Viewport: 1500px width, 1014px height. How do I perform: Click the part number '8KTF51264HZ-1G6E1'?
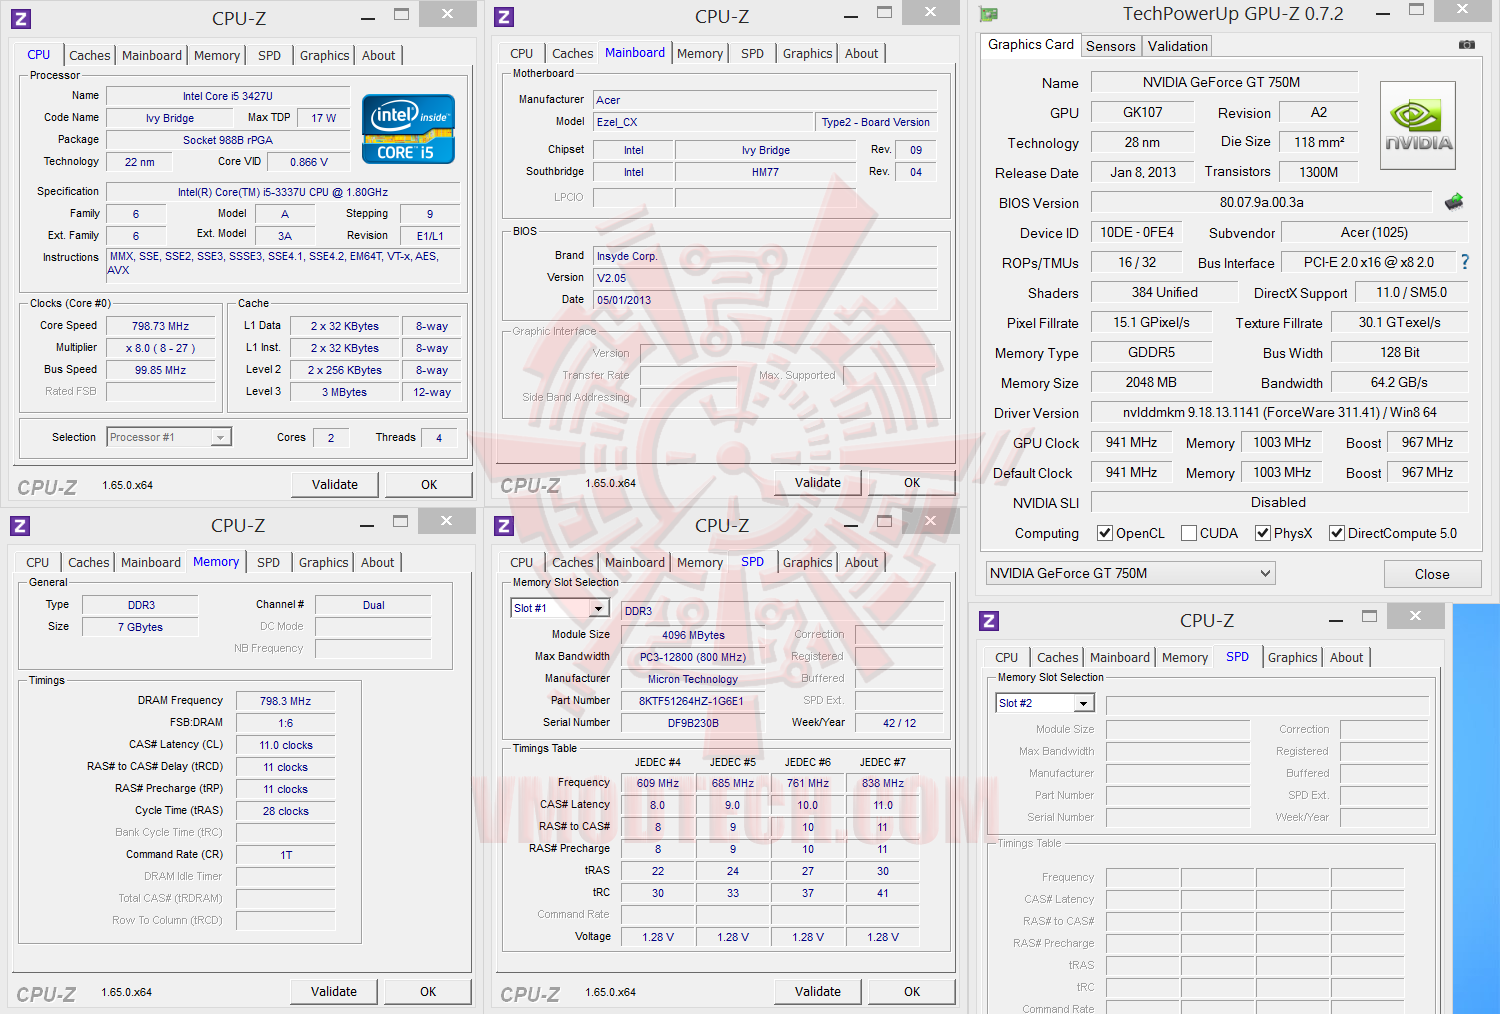pyautogui.click(x=692, y=701)
